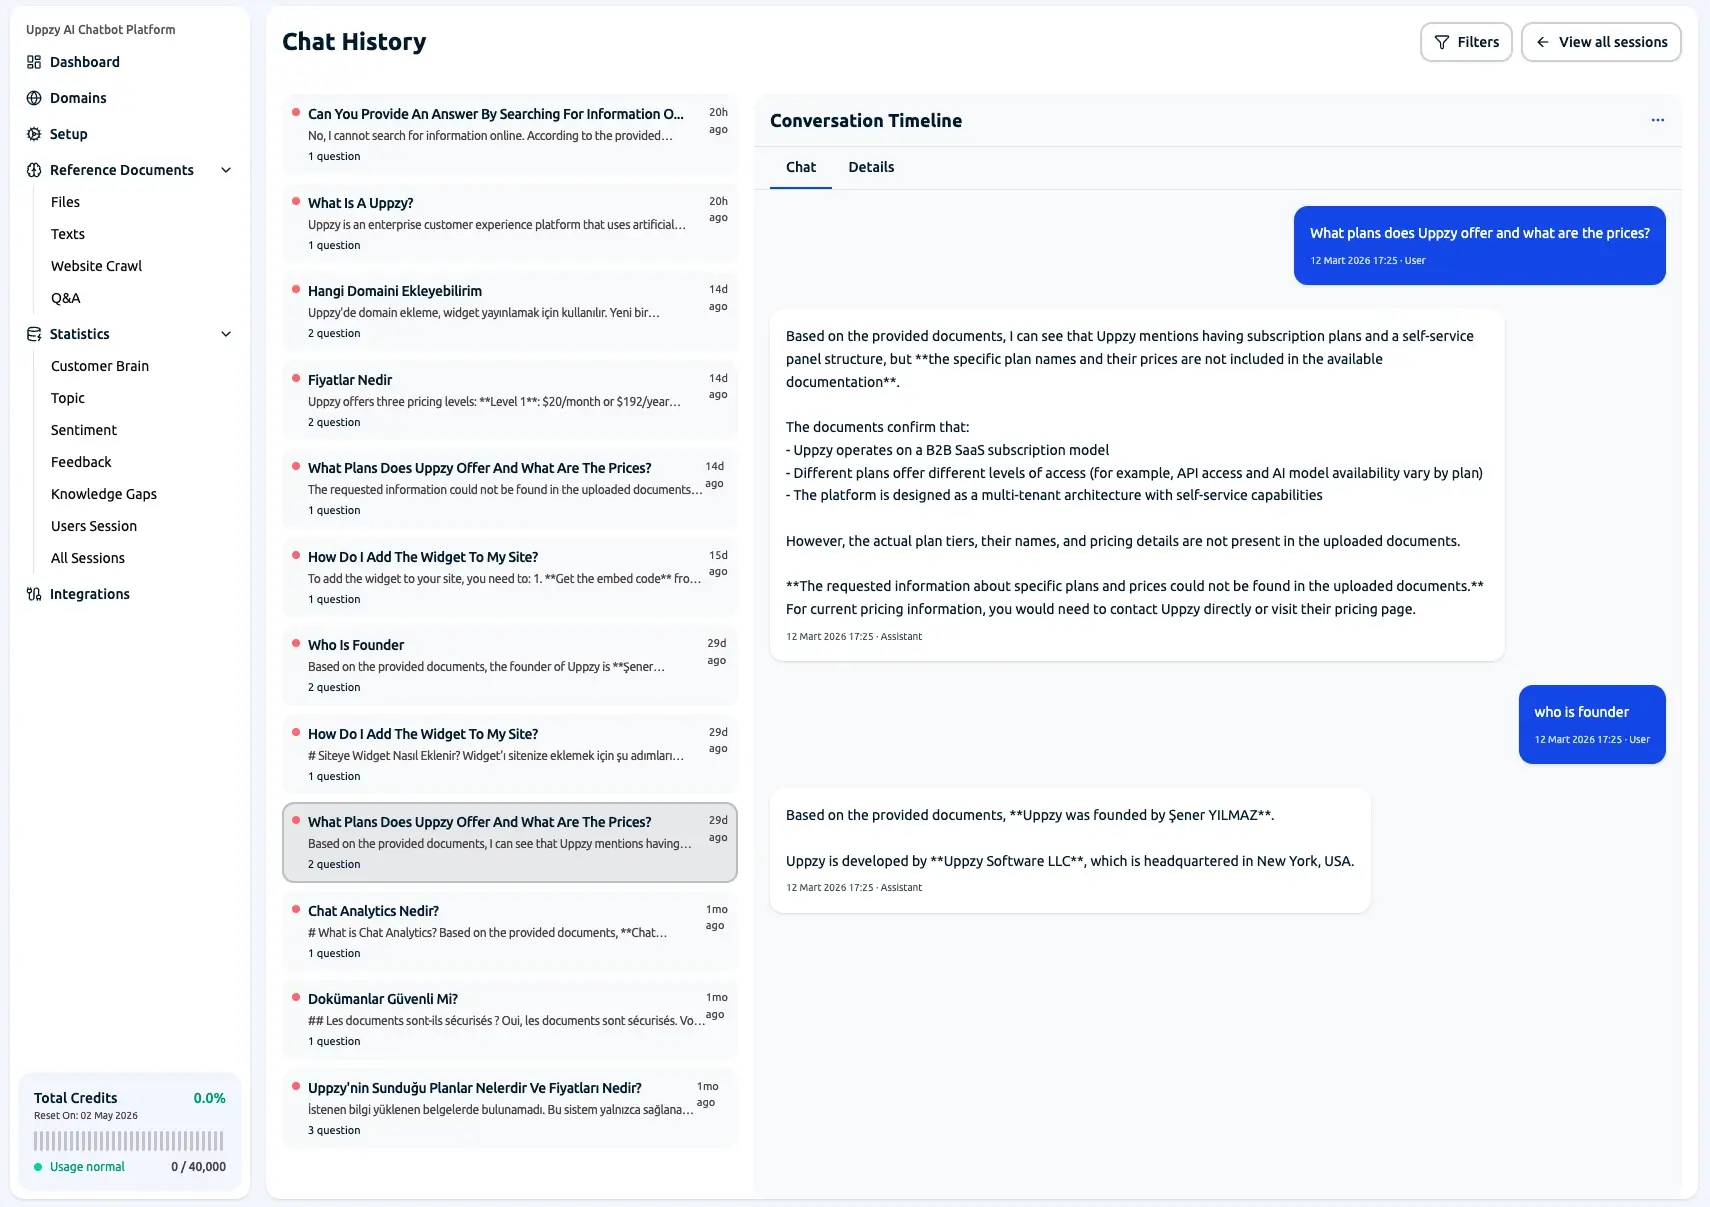Collapse the Statistics section chevron
Screen dimensions: 1710x1207
pos(226,334)
